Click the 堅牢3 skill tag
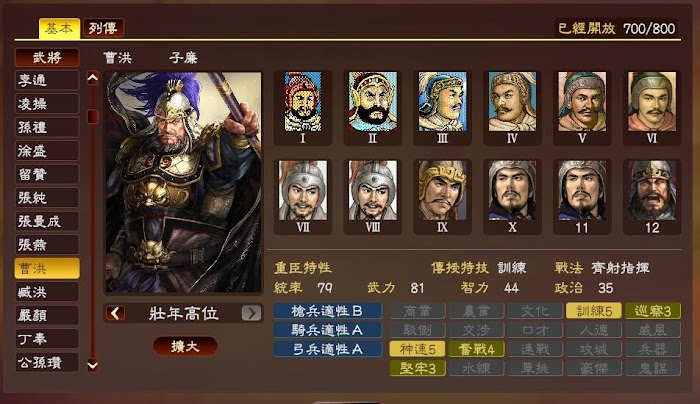Screen dimensions: 700x404 tap(417, 368)
